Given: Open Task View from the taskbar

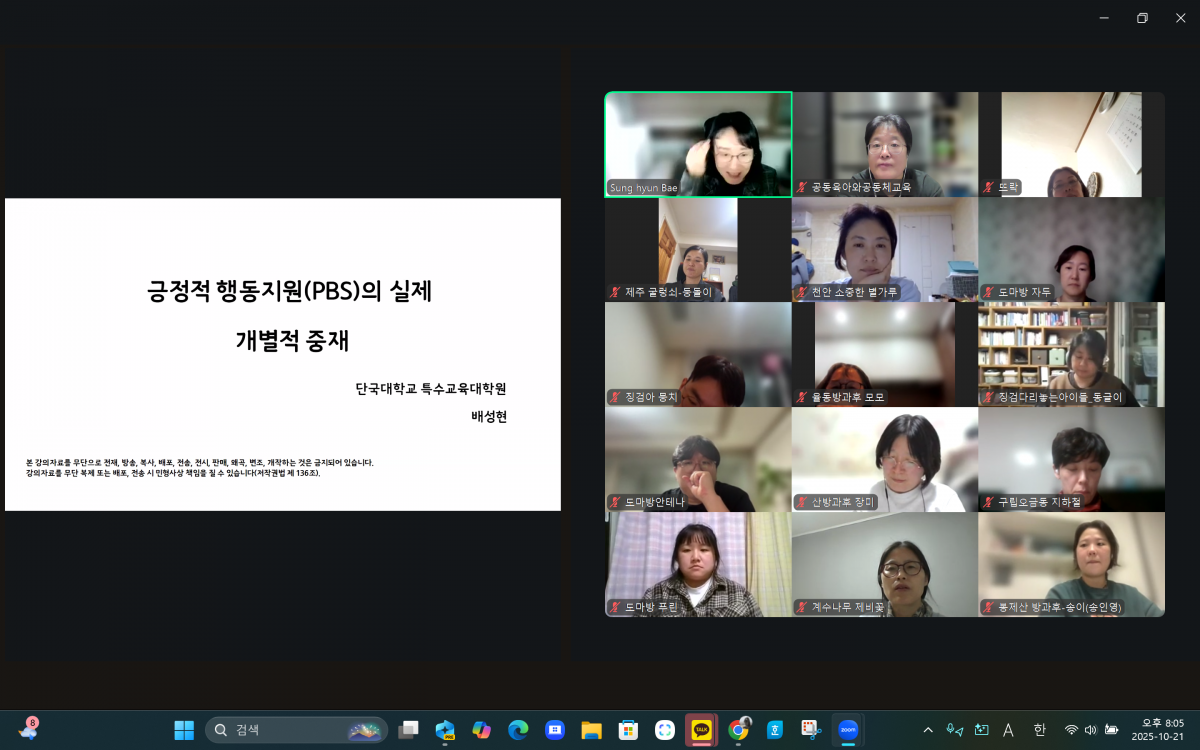Looking at the screenshot, I should click(x=408, y=730).
